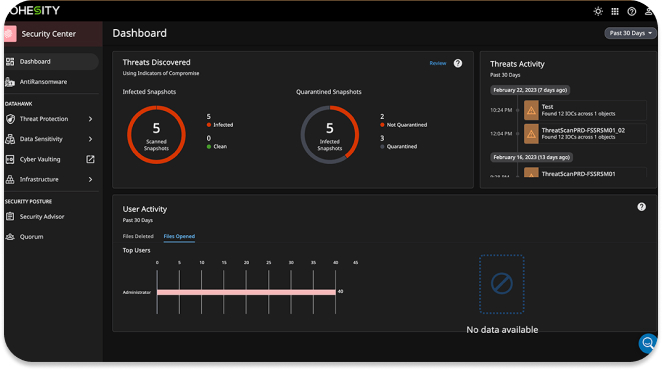Click the Security Advisor icon
This screenshot has width=662, height=370.
tap(10, 217)
